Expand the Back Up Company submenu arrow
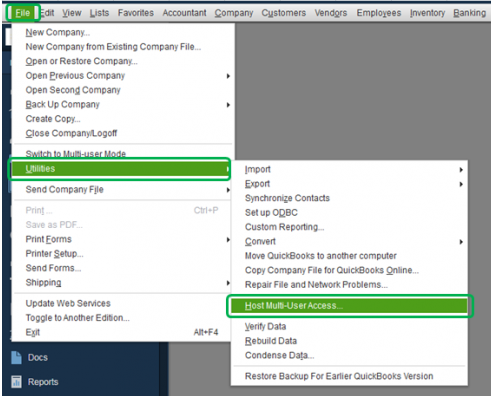Image resolution: width=491 pixels, height=396 pixels. [x=228, y=105]
